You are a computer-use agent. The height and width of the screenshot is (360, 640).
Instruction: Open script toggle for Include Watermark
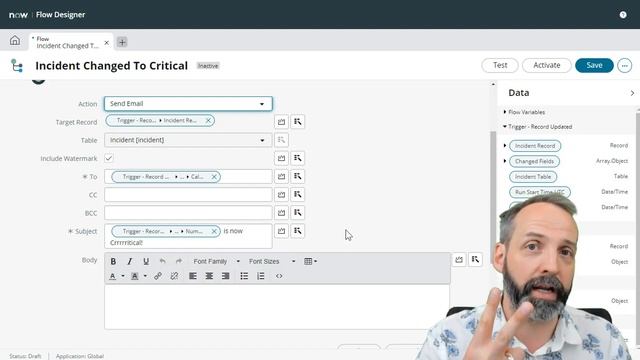(281, 158)
